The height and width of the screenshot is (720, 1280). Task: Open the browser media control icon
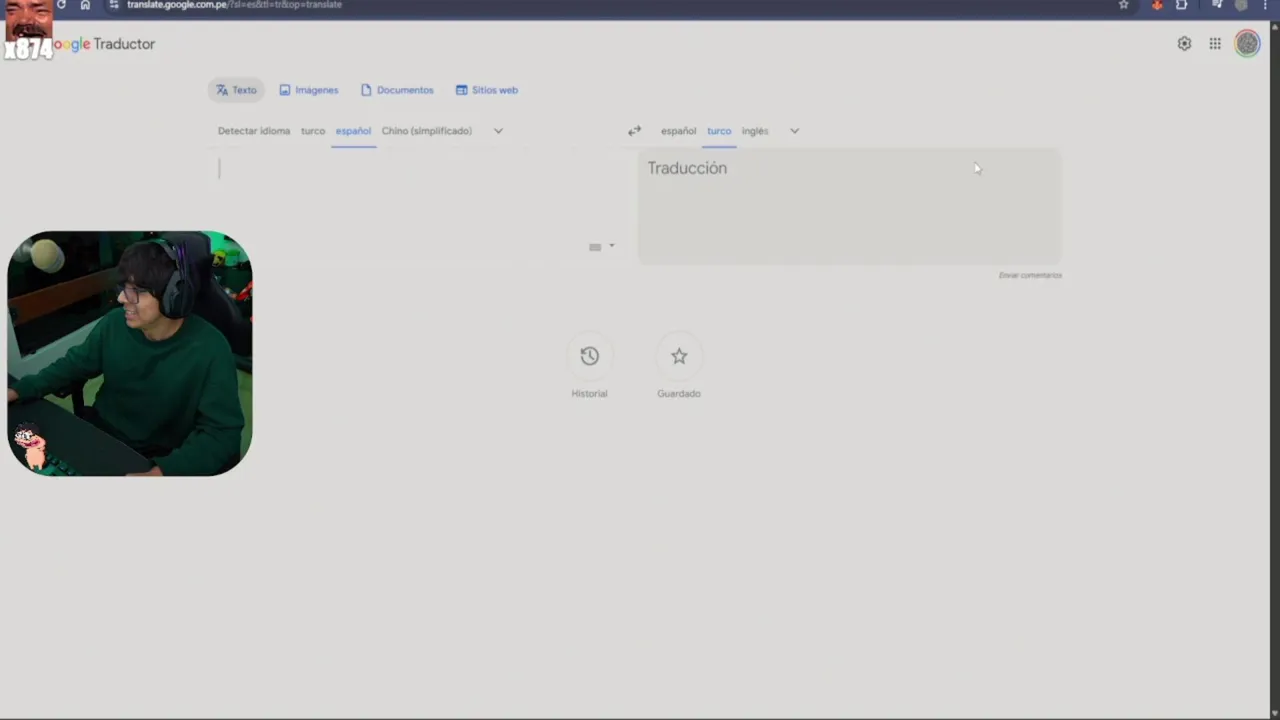point(1217,5)
